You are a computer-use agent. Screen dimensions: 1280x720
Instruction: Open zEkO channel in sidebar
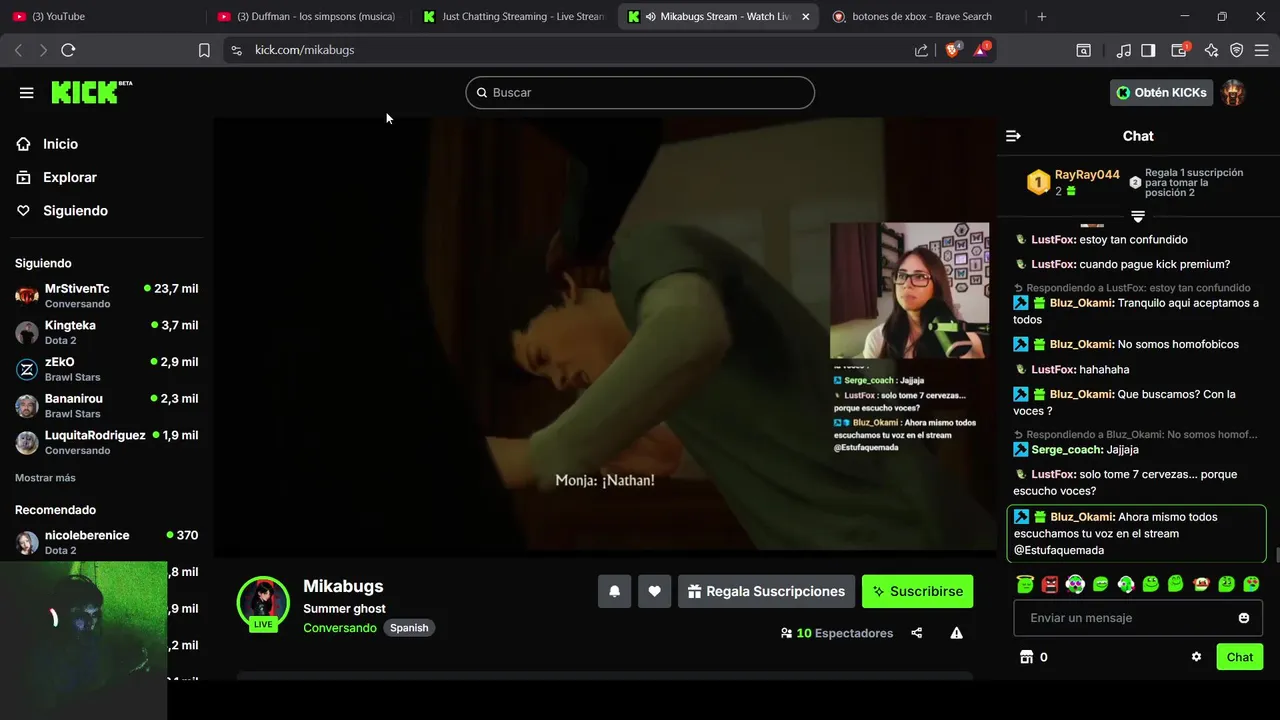(107, 369)
